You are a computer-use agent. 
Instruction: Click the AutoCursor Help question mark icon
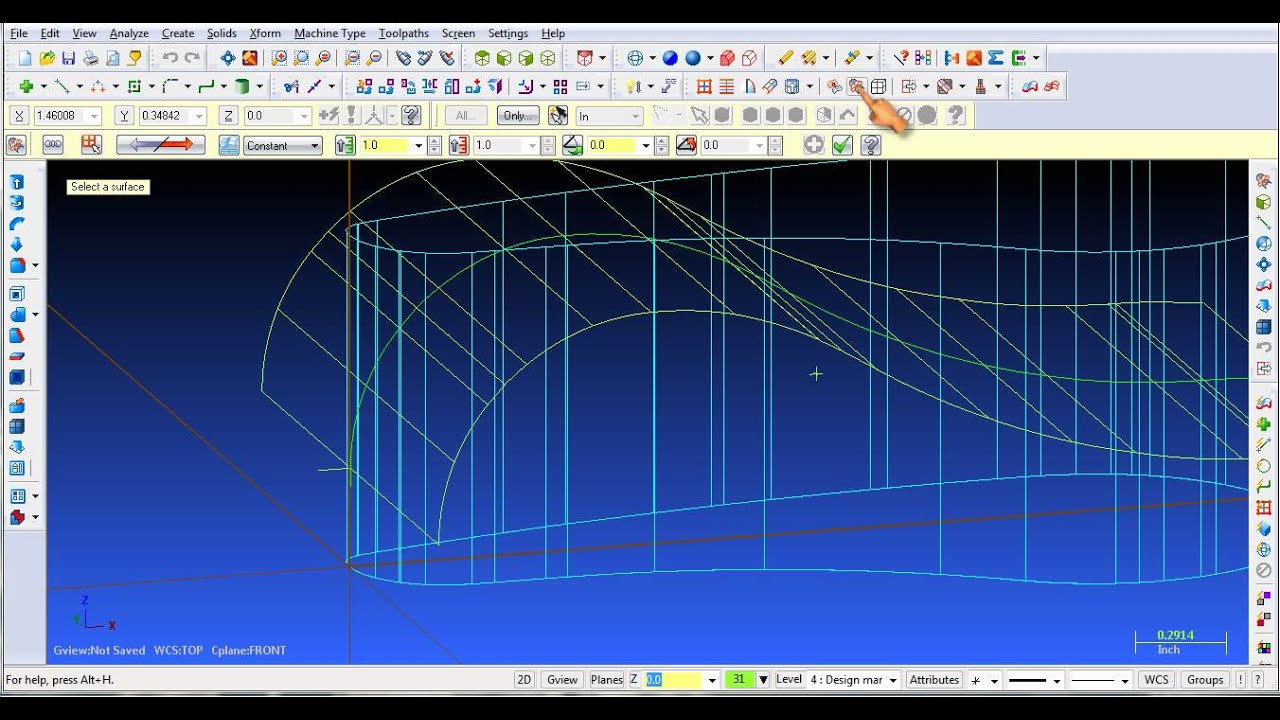coord(411,115)
